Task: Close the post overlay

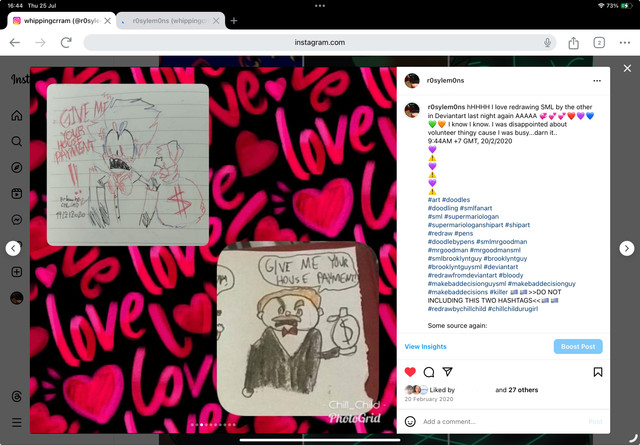Action: [627, 68]
